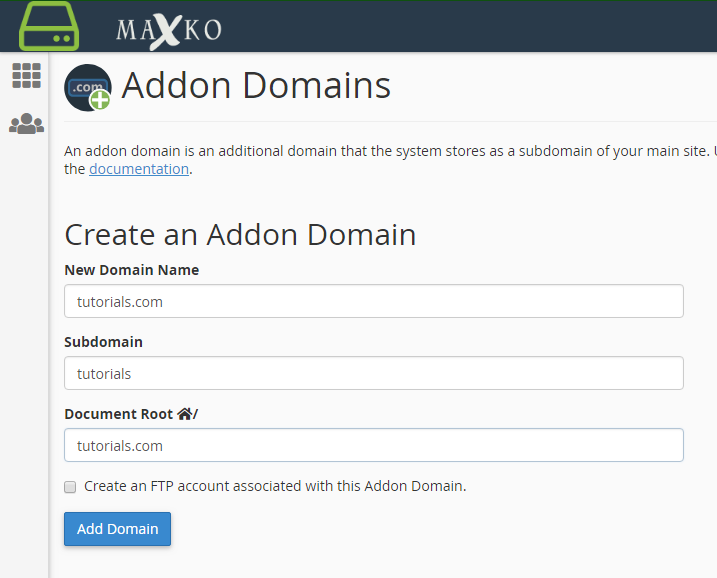Open the documentation link
Viewport: 717px width, 578px height.
[139, 169]
